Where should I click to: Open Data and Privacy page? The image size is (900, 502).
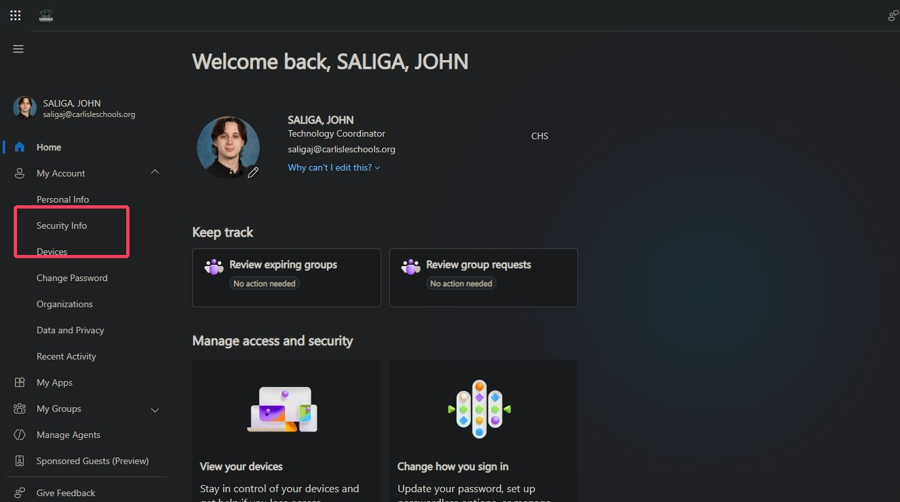[70, 330]
